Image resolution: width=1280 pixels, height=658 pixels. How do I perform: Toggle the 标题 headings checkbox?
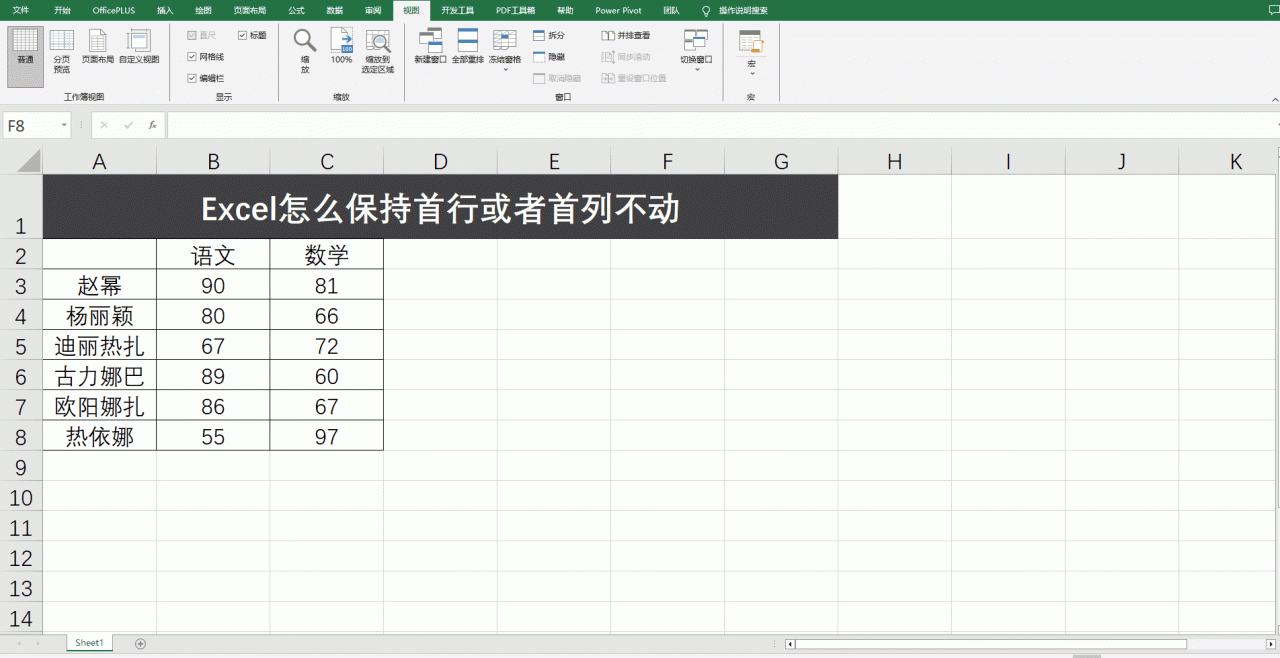pyautogui.click(x=242, y=35)
